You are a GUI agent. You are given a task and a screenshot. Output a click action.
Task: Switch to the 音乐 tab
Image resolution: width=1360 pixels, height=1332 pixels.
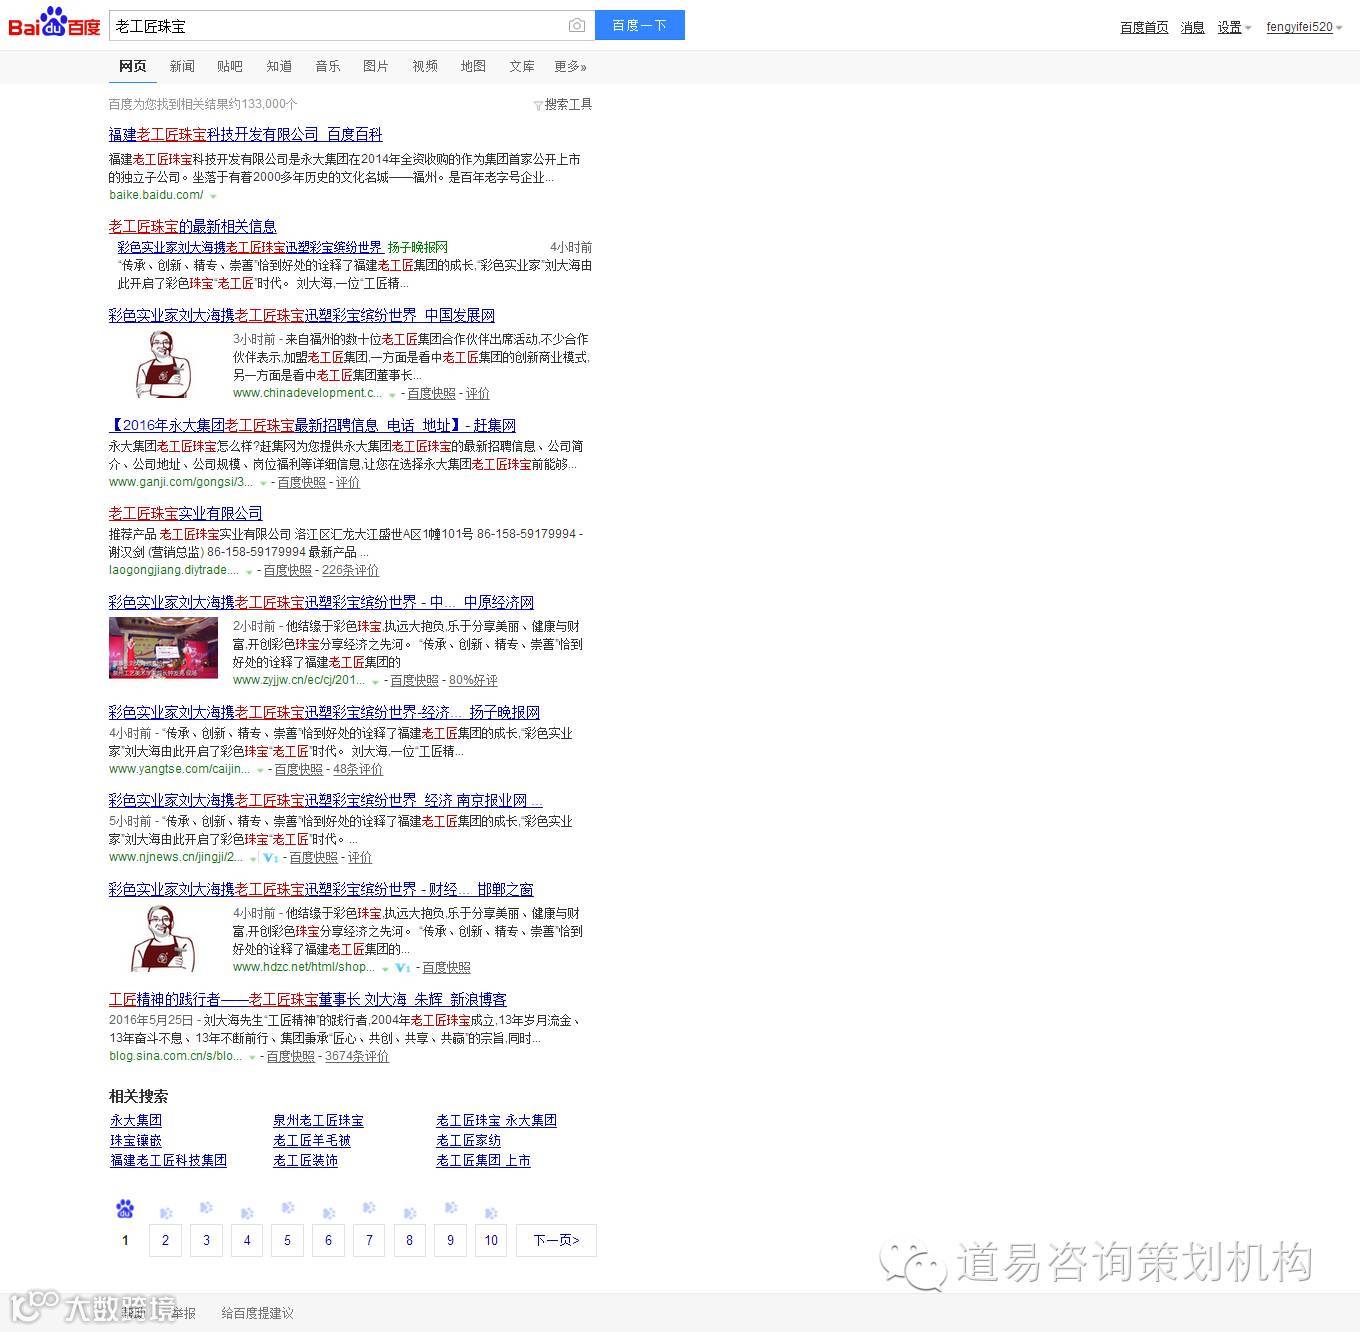(x=328, y=66)
